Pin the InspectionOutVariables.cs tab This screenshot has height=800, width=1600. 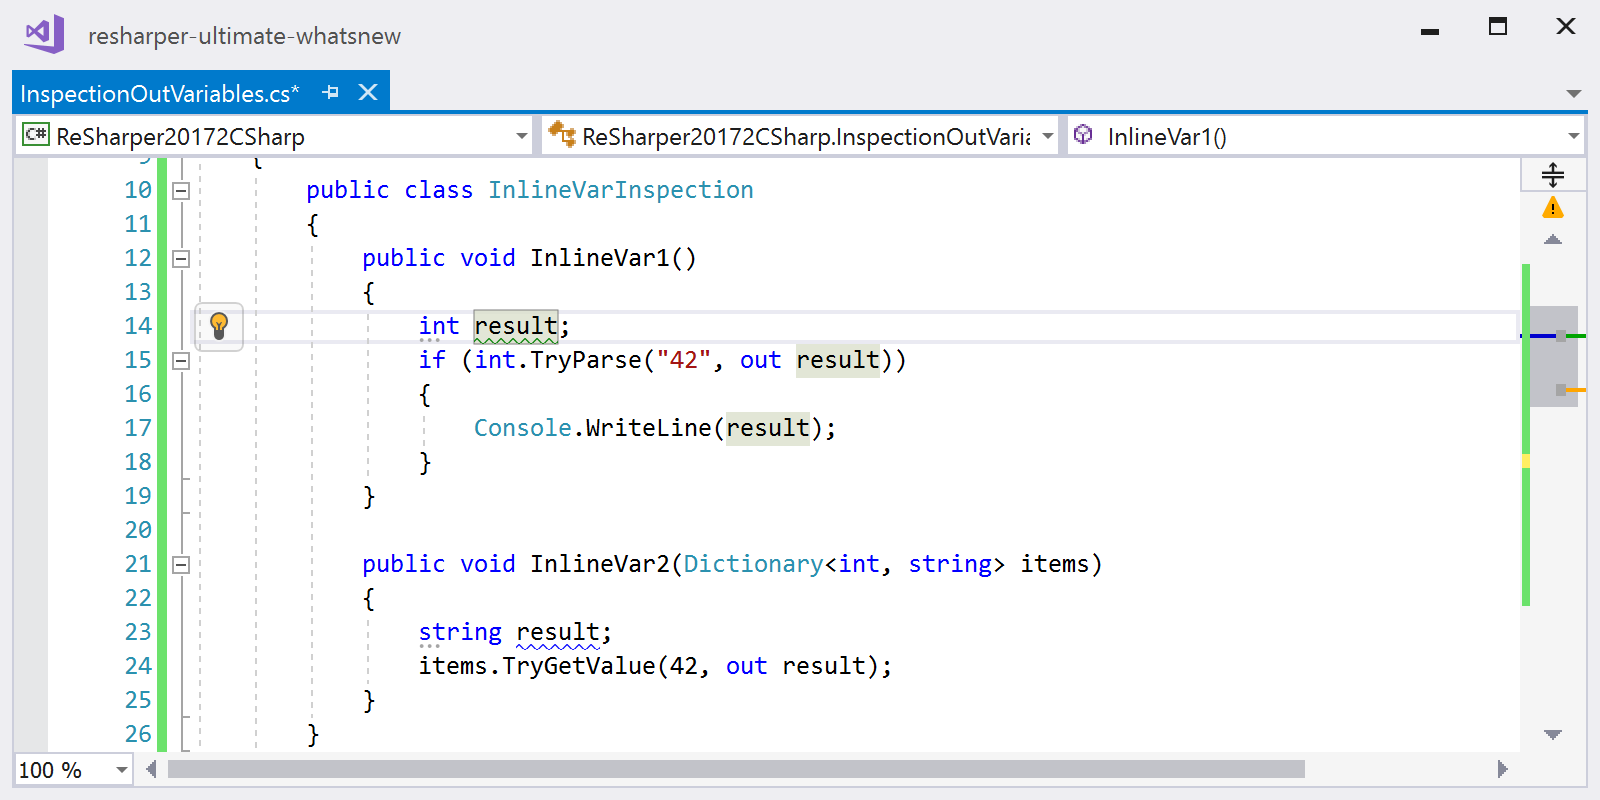point(331,92)
